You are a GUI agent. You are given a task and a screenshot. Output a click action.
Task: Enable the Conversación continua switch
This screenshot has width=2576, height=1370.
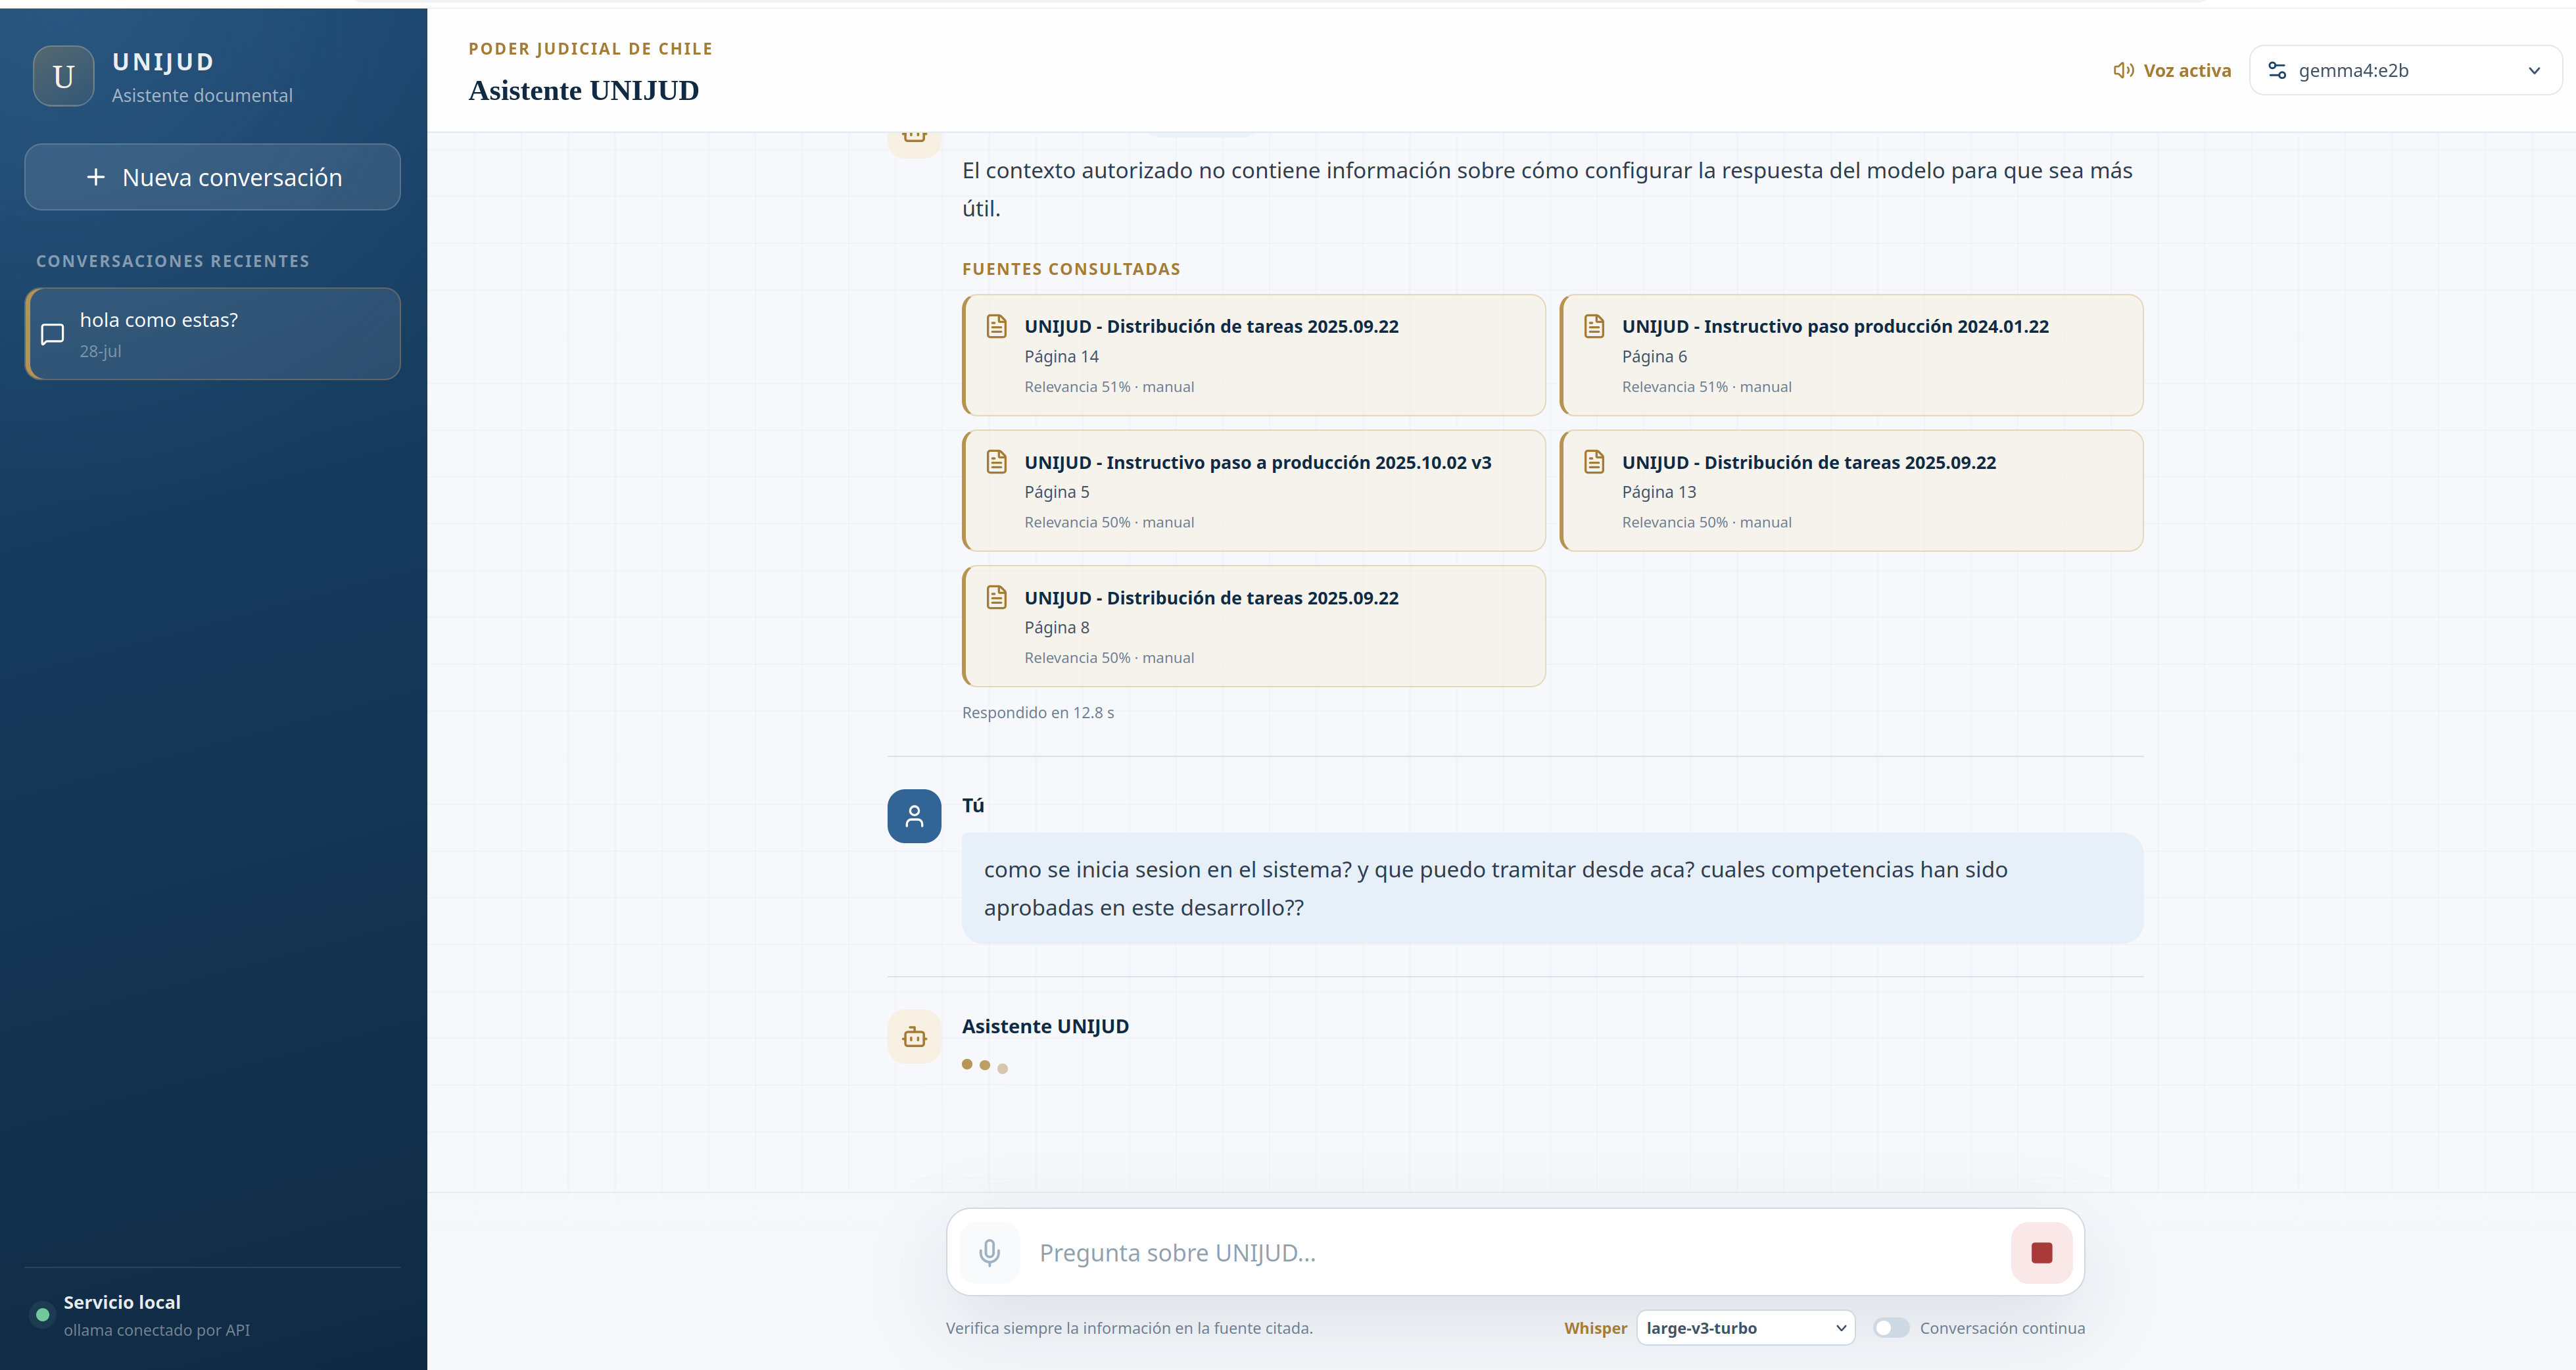pos(1891,1328)
